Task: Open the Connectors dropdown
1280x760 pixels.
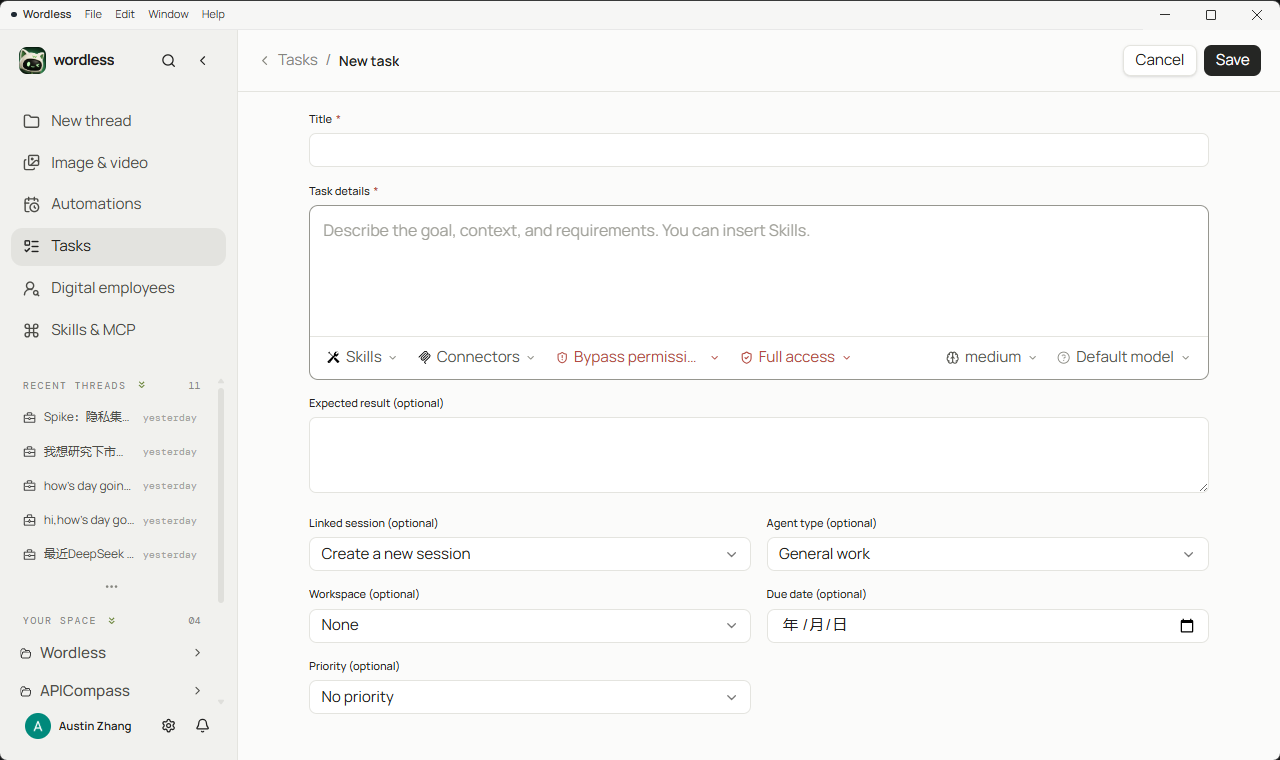Action: coord(477,358)
